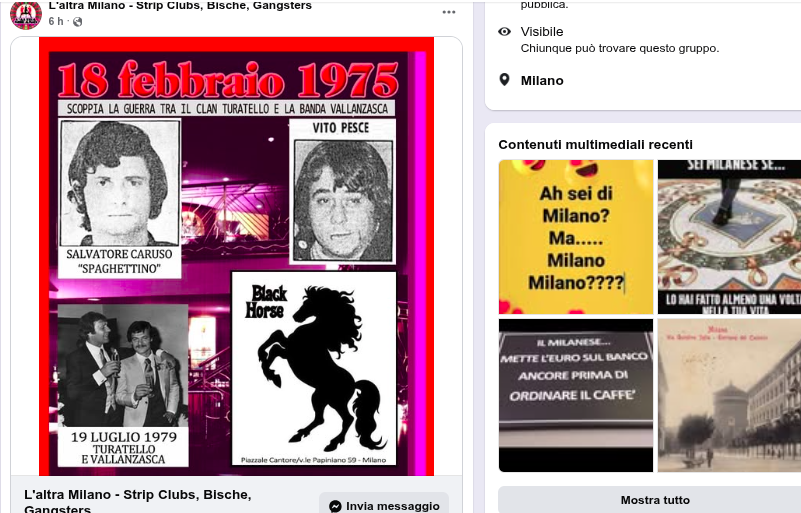Open the 'Sei milanese se...' mosaic thumbnail
This screenshot has width=801, height=513.
[729, 237]
